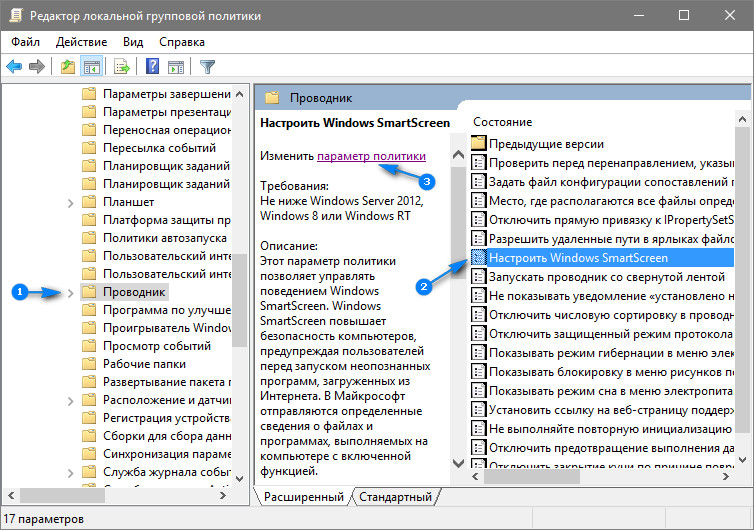This screenshot has width=754, height=530.
Task: Click the Back arrow in the toolbar
Action: 14,67
